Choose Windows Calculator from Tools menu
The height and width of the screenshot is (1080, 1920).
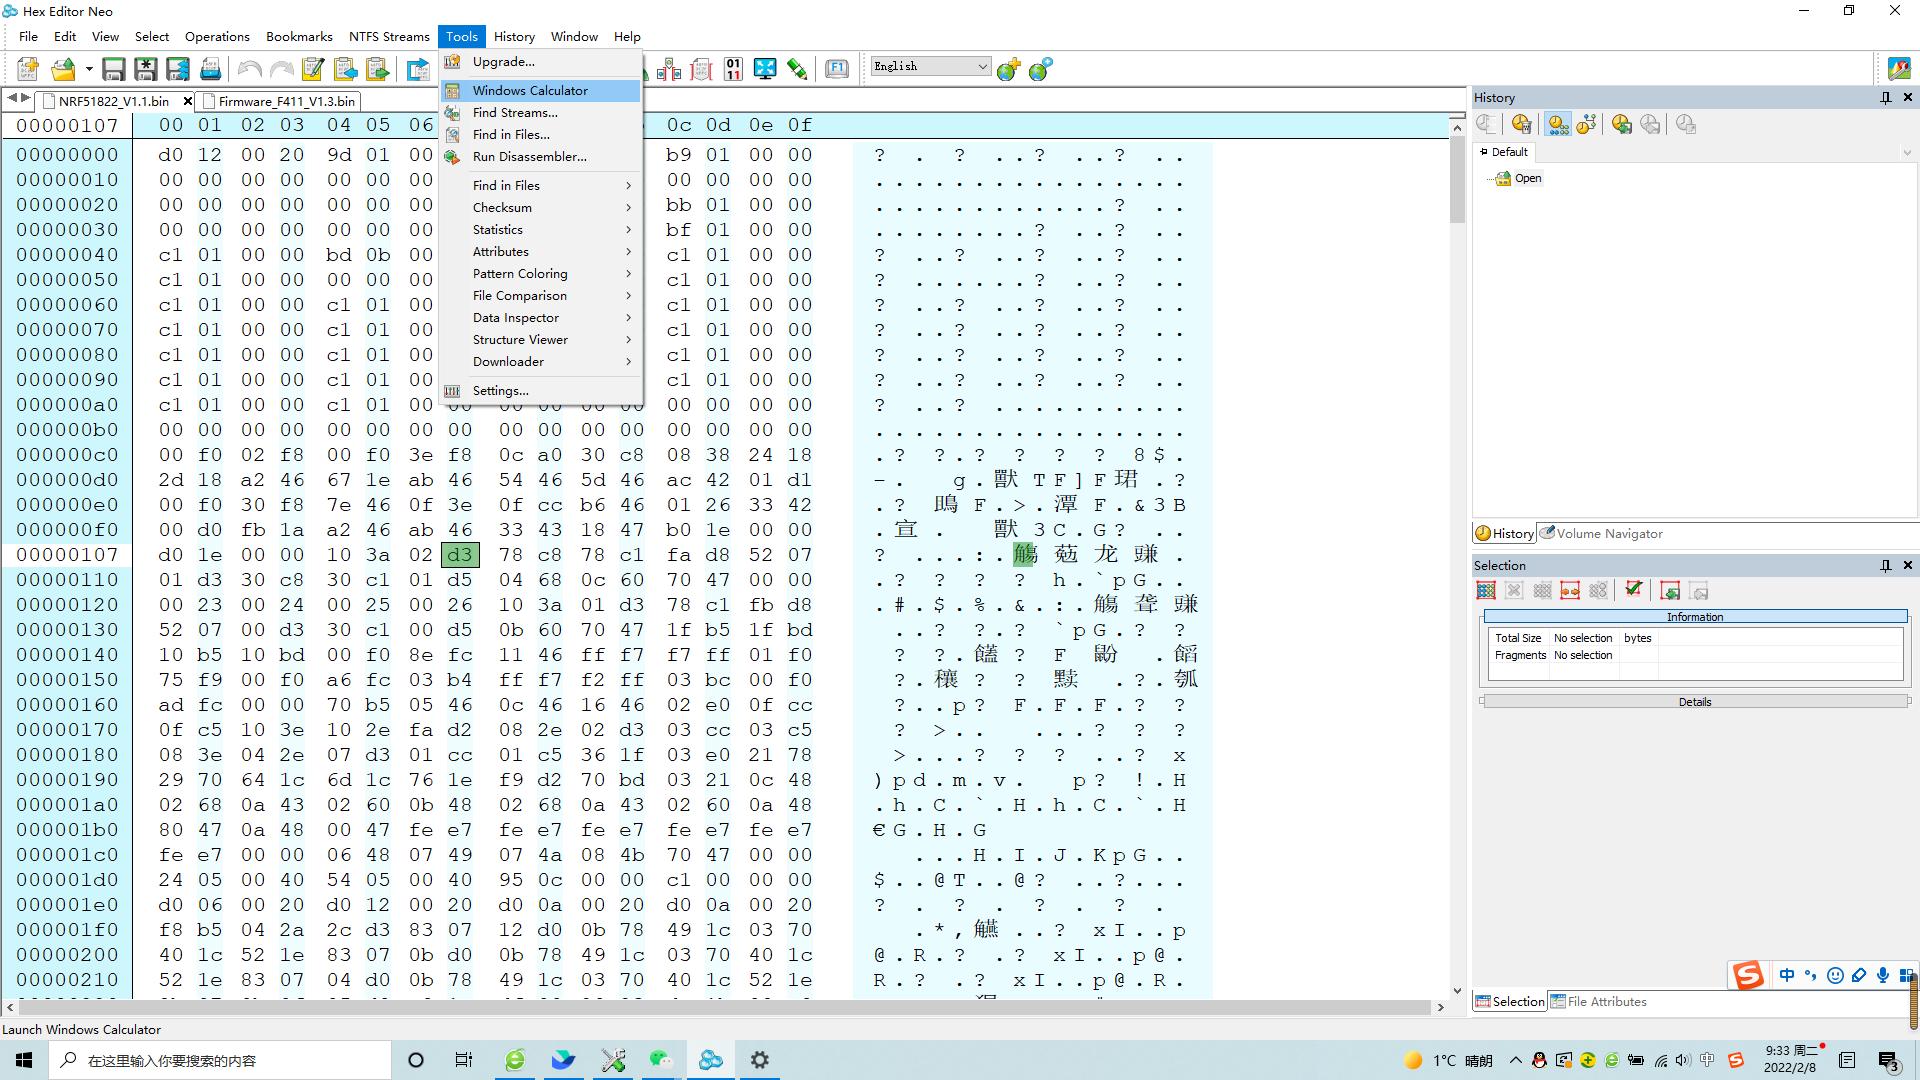pyautogui.click(x=541, y=90)
